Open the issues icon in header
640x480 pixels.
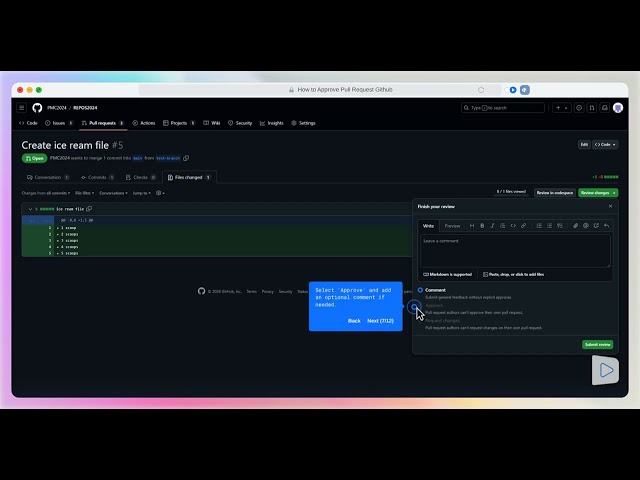tap(579, 108)
